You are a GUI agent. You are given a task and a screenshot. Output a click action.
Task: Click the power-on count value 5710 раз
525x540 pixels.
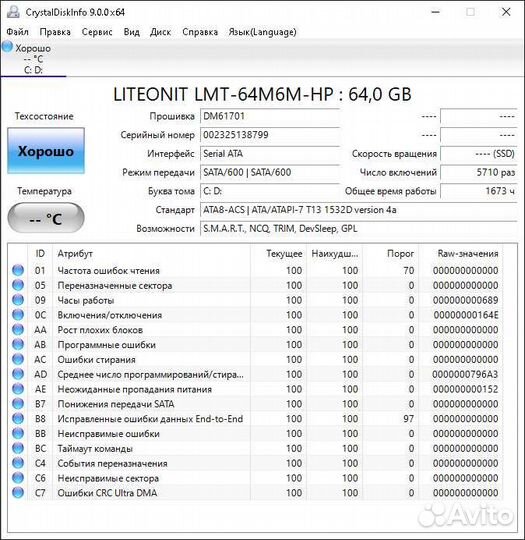pyautogui.click(x=479, y=172)
